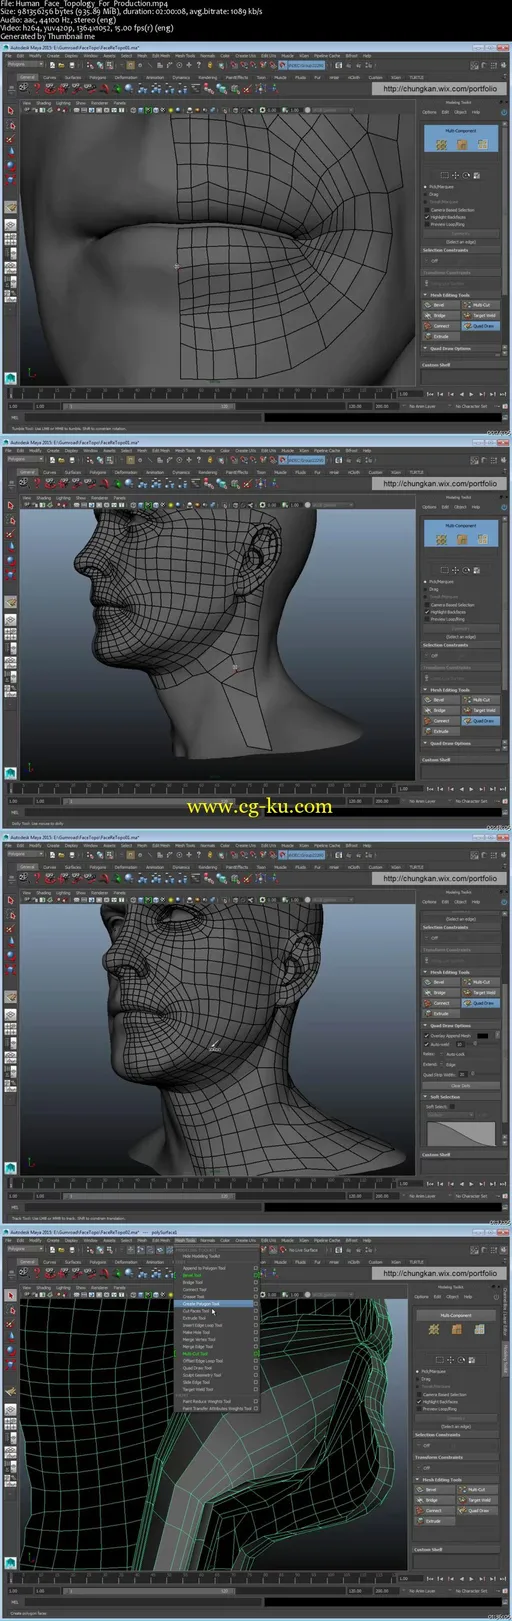Click Clear Dots button in the third frame
Viewport: 512px width, 1621px height.
pyautogui.click(x=461, y=1086)
